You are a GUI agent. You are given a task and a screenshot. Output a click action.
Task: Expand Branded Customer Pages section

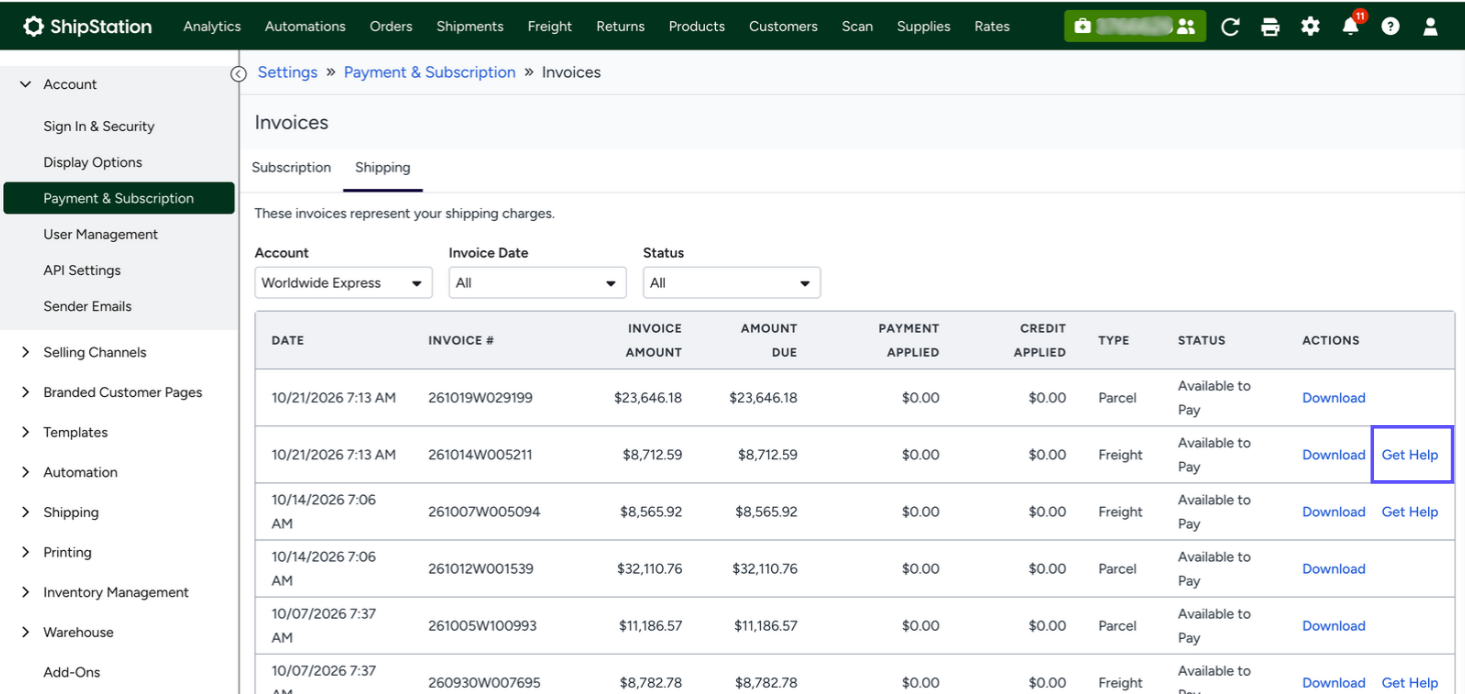(26, 392)
